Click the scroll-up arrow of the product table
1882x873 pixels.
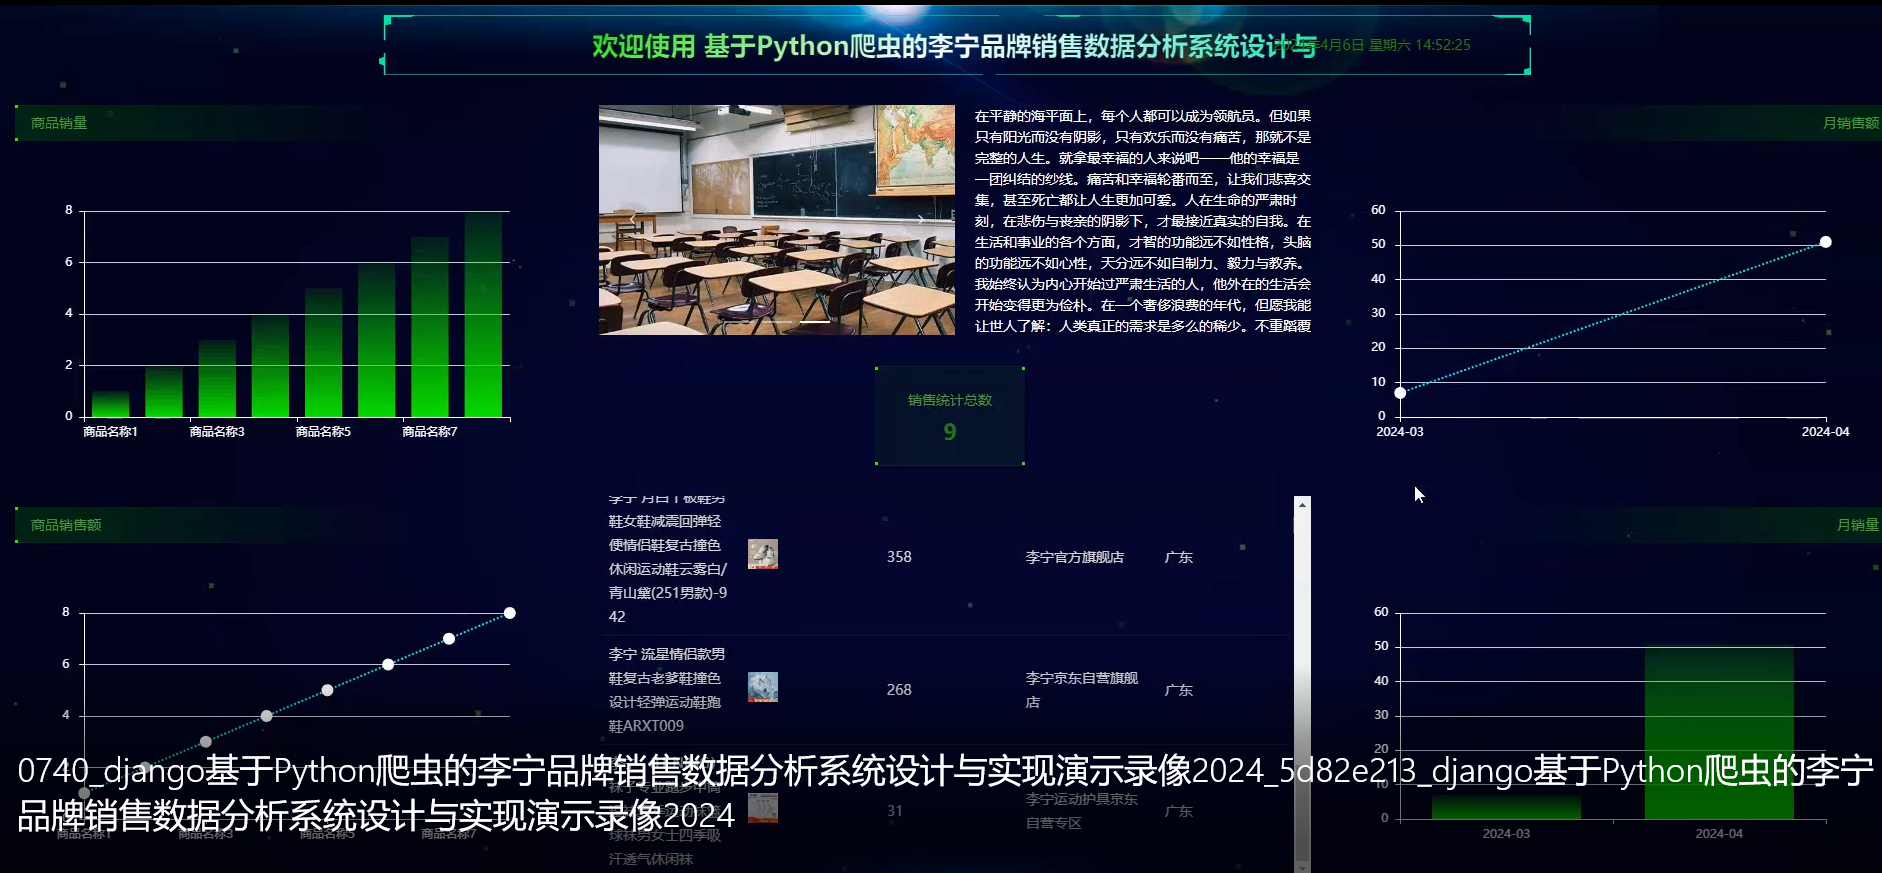1302,505
